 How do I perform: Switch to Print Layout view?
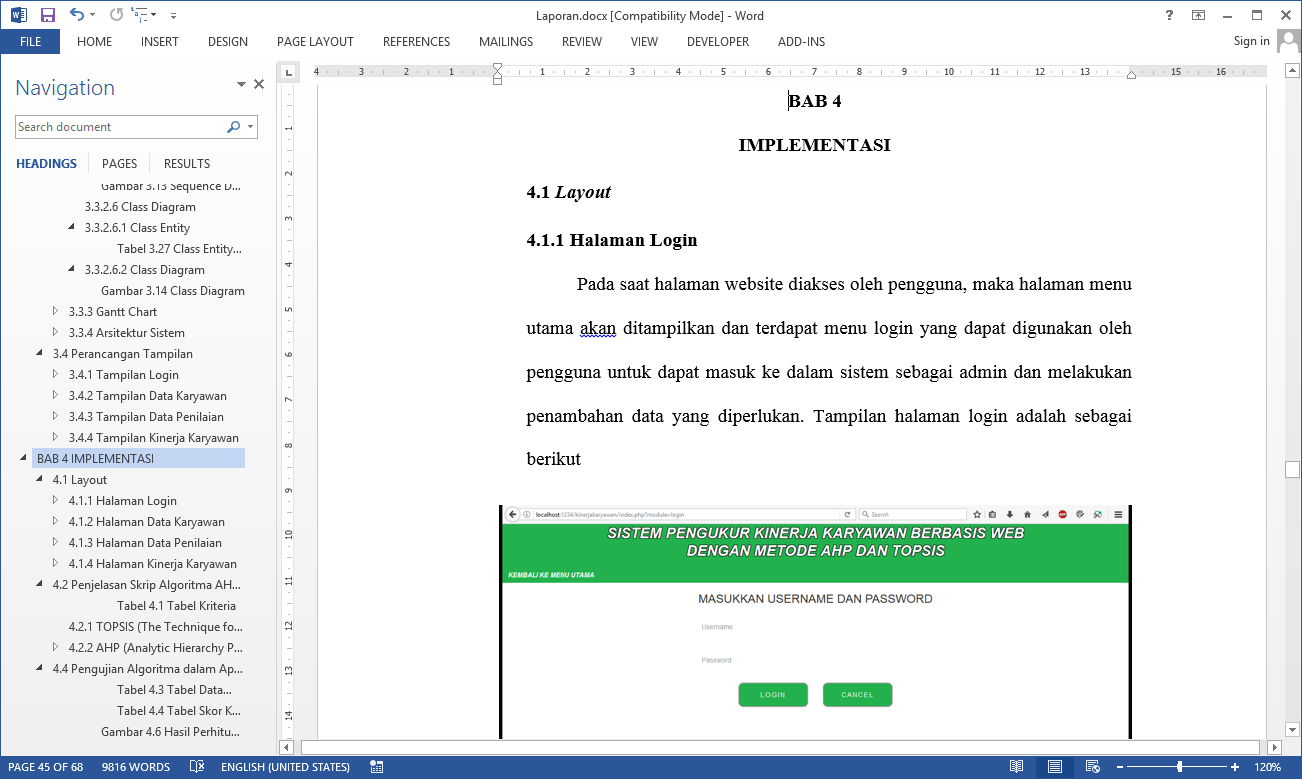[x=1054, y=767]
